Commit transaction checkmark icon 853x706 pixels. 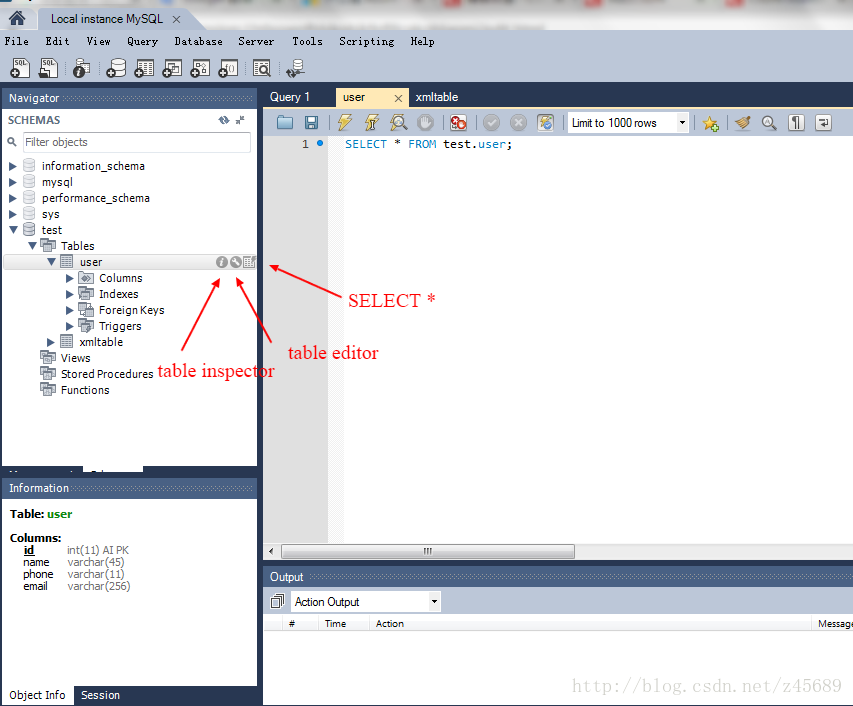(491, 122)
